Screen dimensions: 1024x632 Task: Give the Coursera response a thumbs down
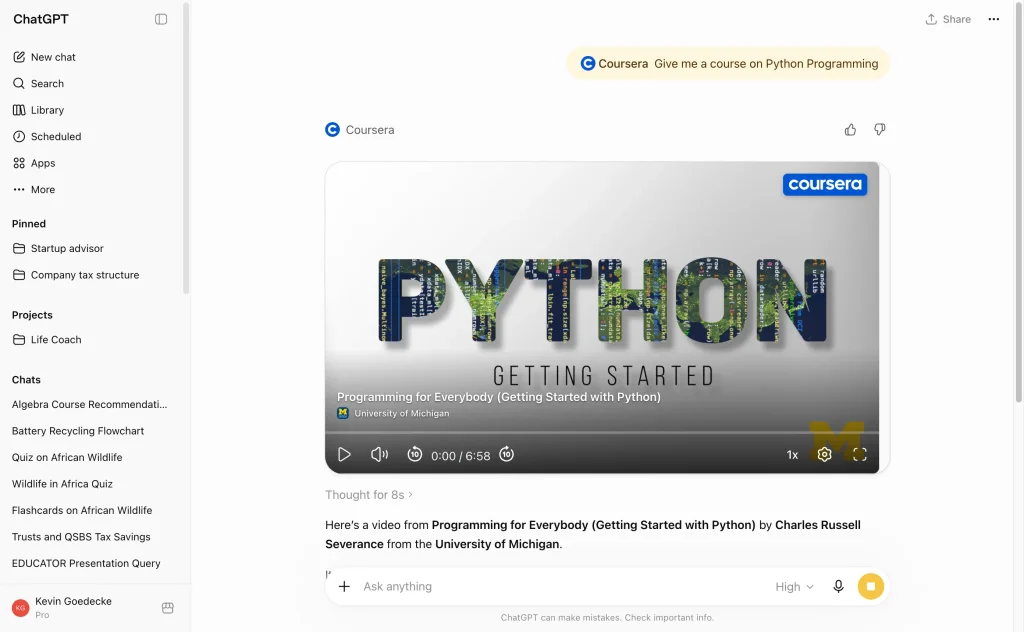(880, 129)
